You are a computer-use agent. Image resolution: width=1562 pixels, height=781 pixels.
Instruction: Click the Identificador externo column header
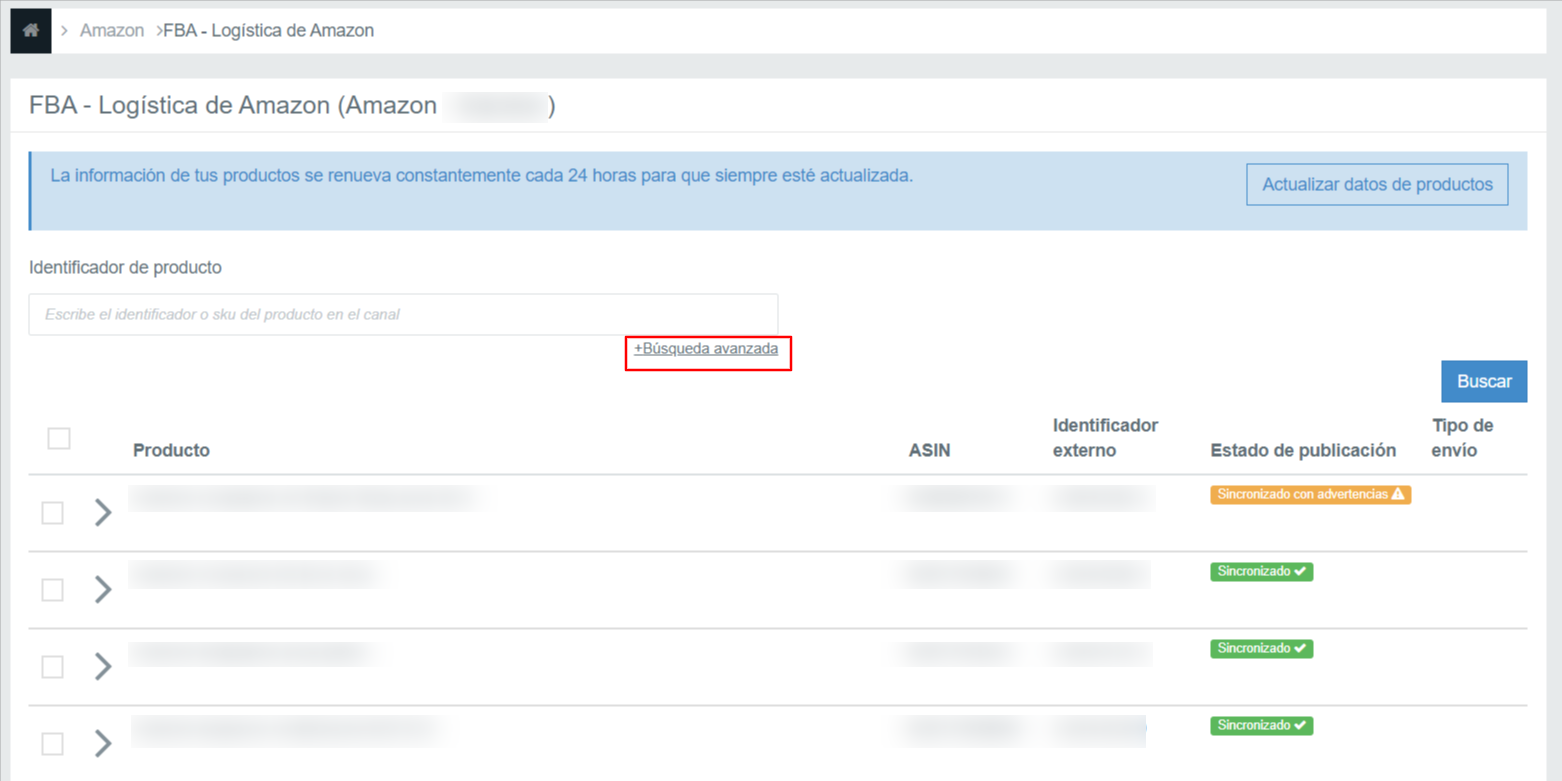[x=1105, y=438]
